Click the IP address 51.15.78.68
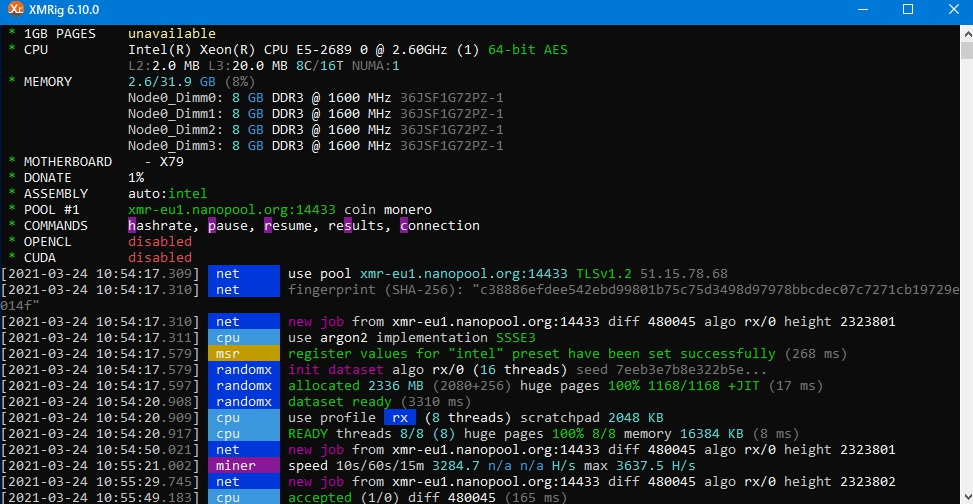Viewport: 973px width, 504px height. [684, 274]
